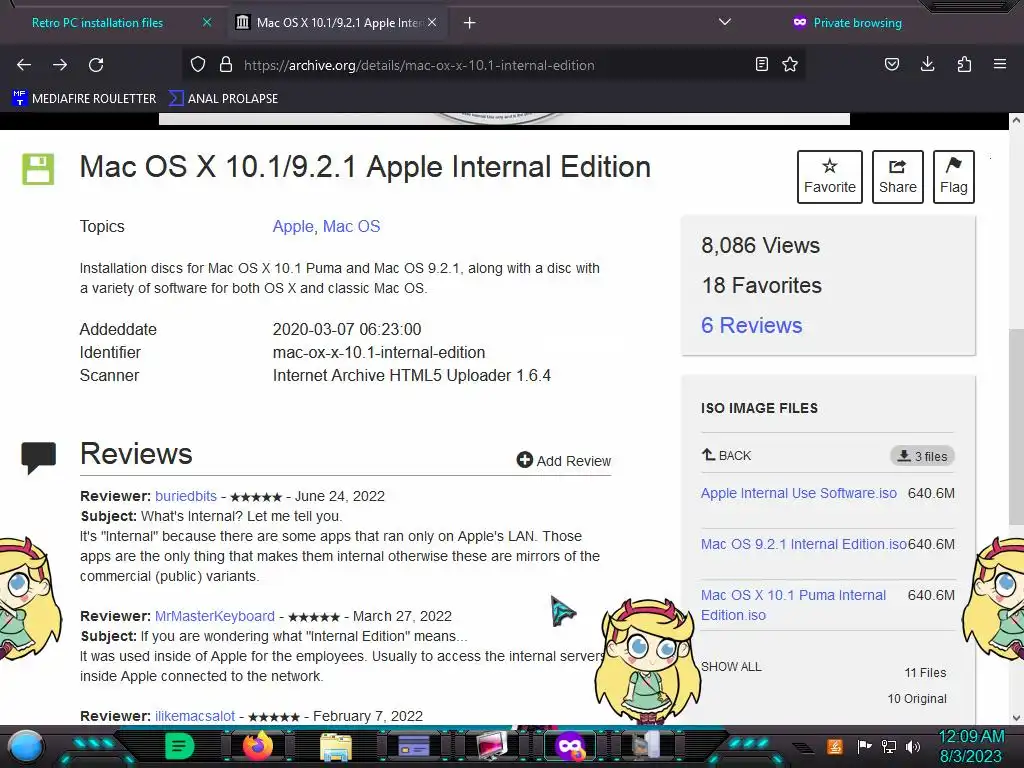Download Apple Internal Use Software.iso
This screenshot has width=1024, height=768.
[799, 493]
